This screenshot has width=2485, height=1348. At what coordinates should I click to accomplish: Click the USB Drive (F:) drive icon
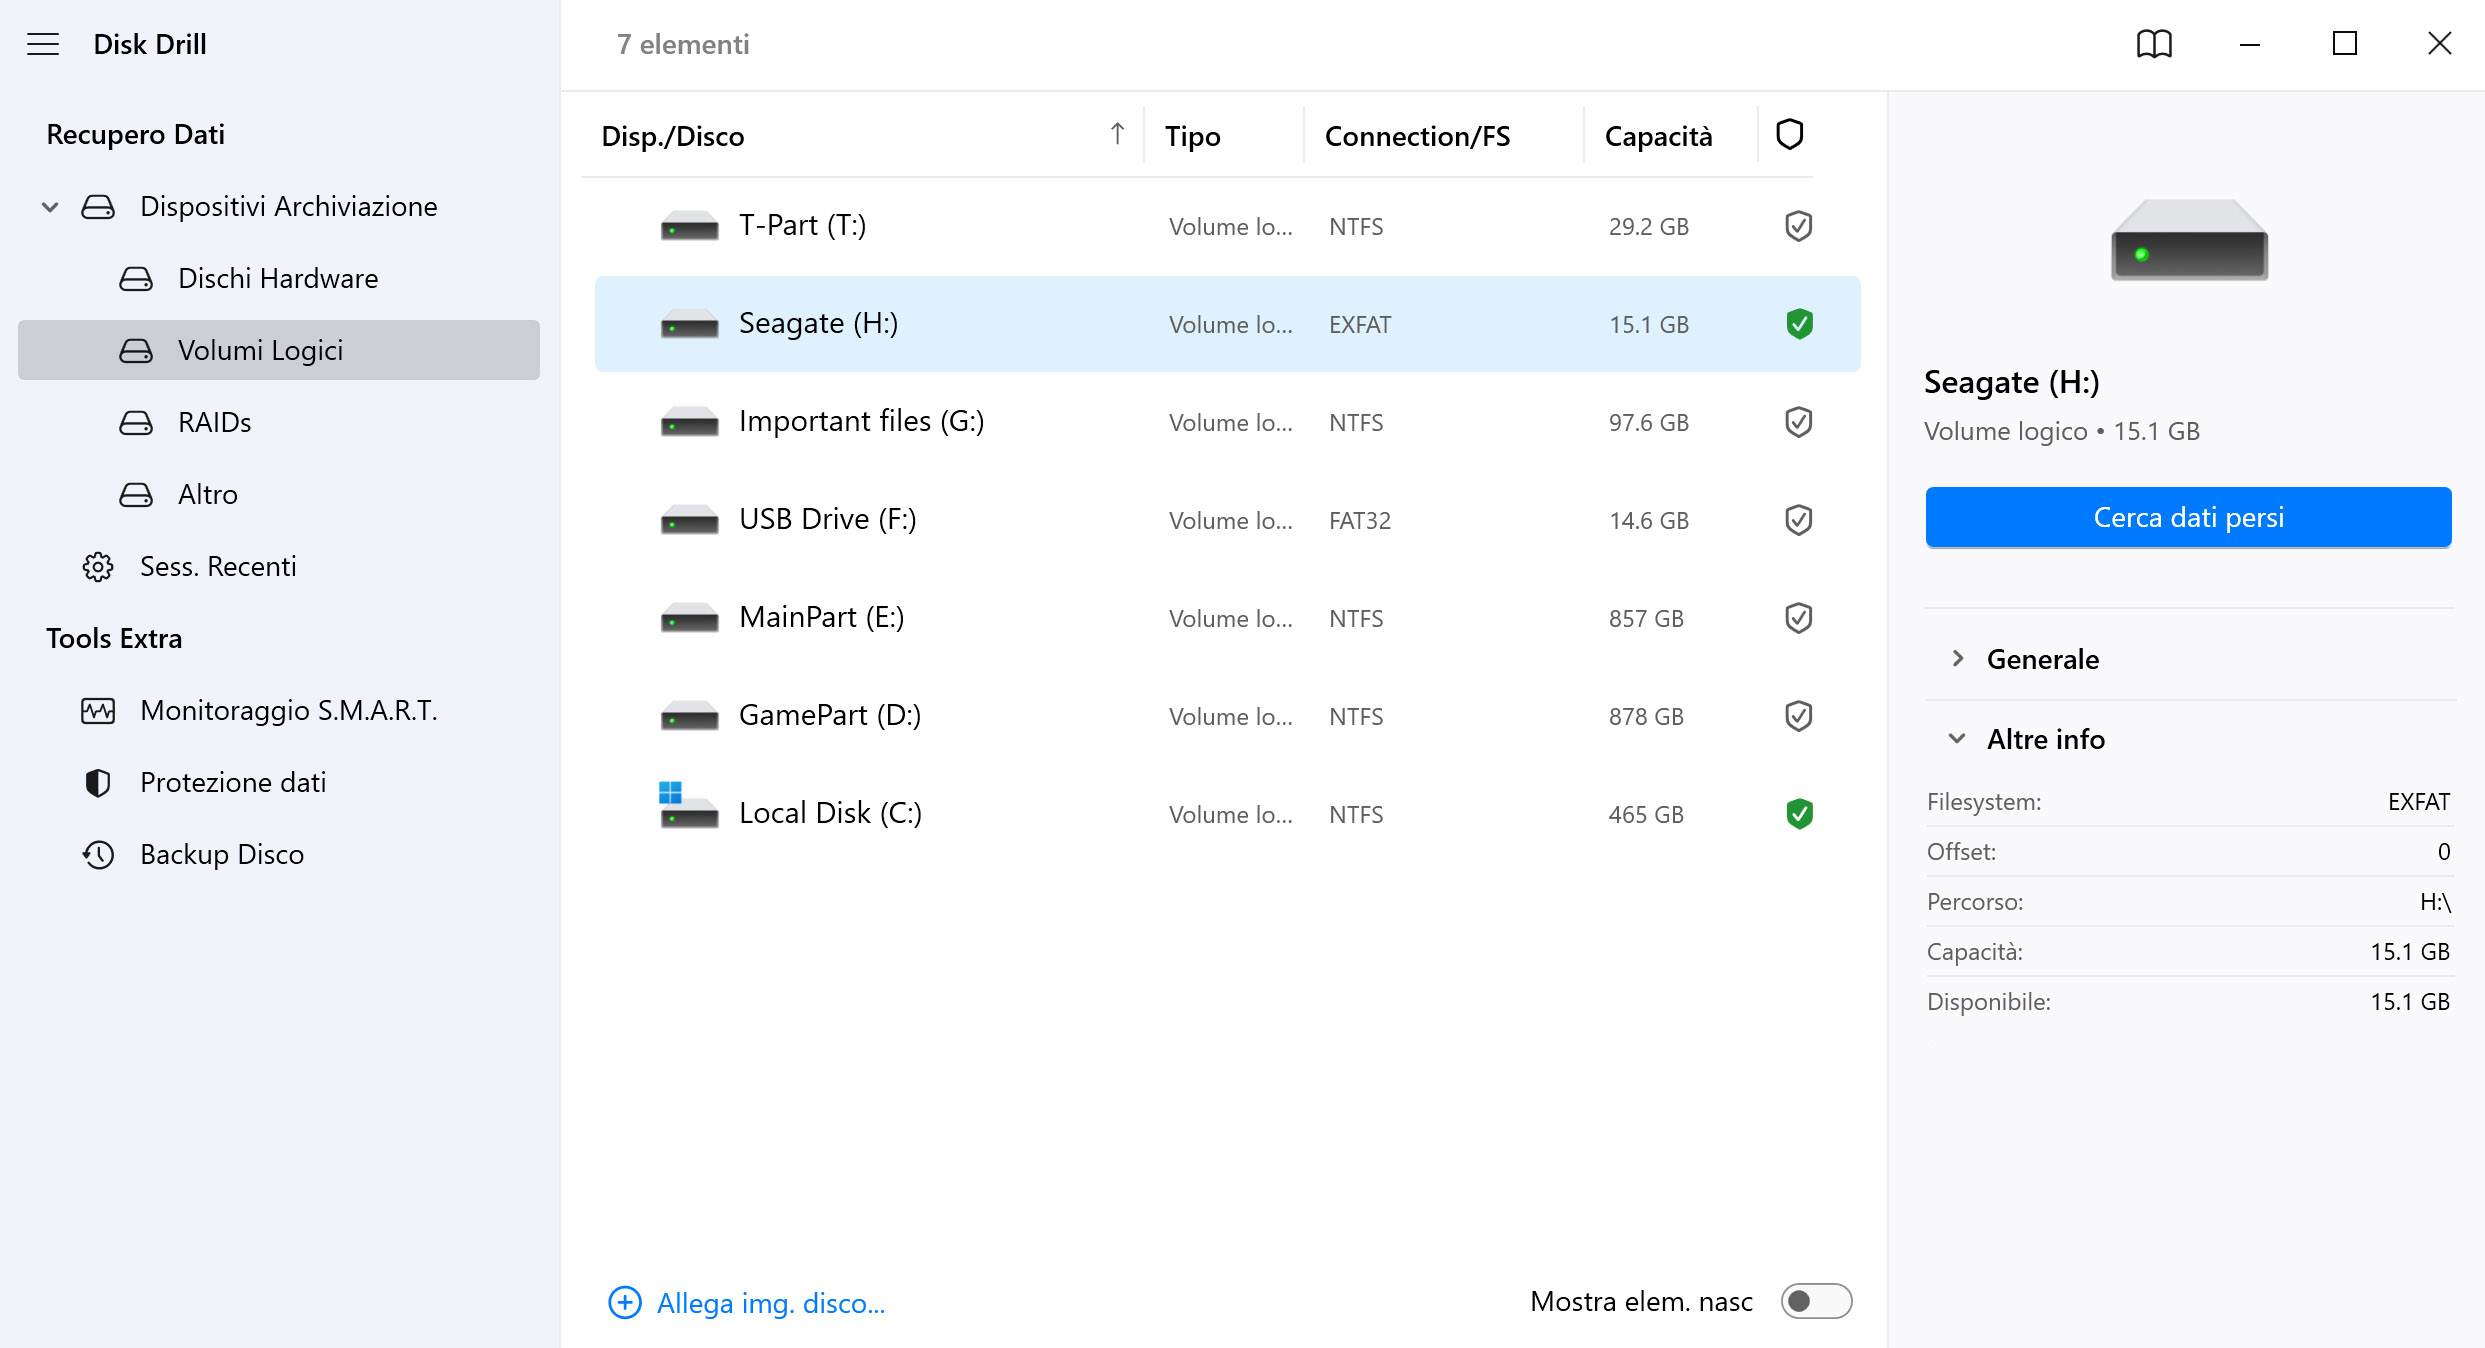coord(689,521)
